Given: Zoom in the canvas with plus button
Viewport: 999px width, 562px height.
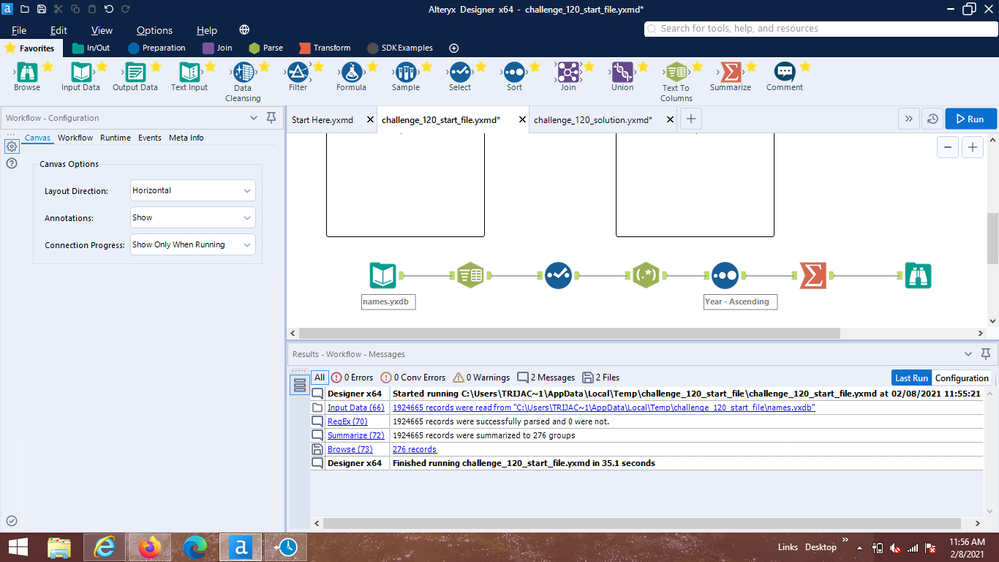Looking at the screenshot, I should pos(972,147).
